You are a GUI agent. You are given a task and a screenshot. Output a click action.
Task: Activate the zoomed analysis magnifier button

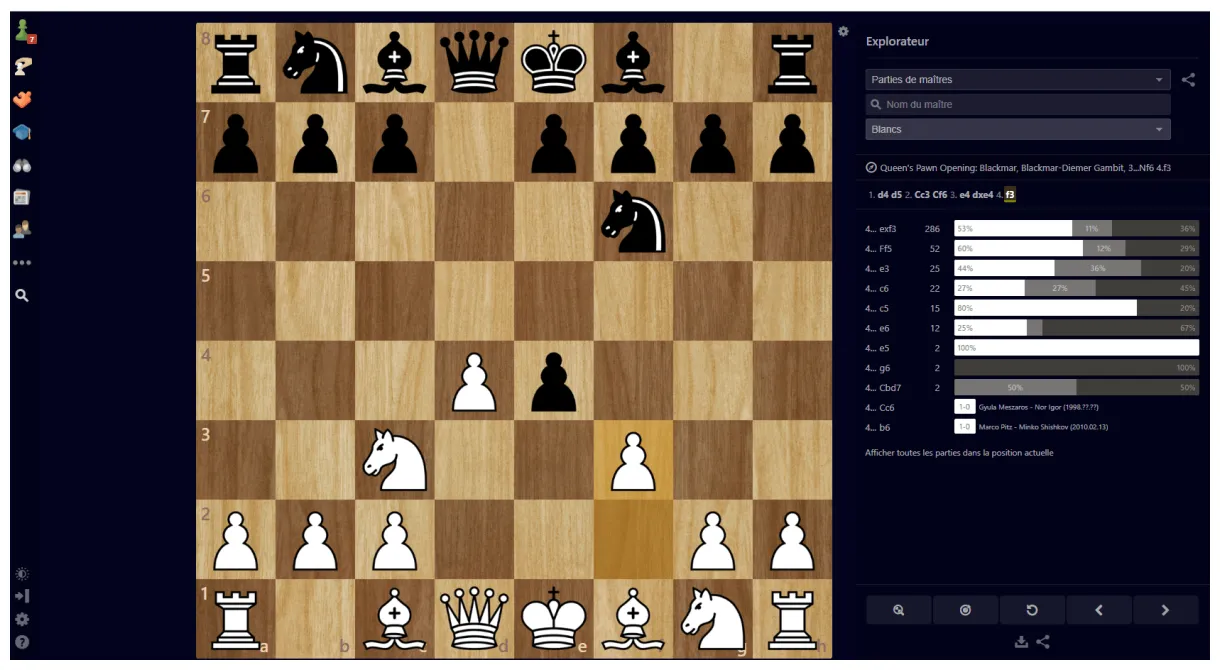[x=897, y=609]
